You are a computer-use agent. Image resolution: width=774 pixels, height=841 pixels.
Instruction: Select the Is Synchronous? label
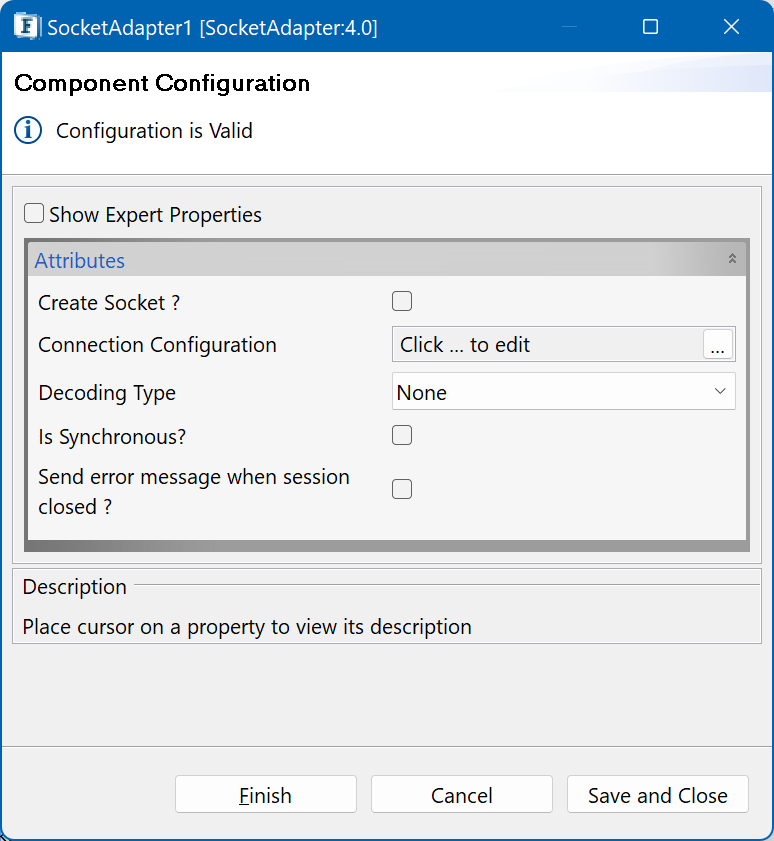coord(112,437)
